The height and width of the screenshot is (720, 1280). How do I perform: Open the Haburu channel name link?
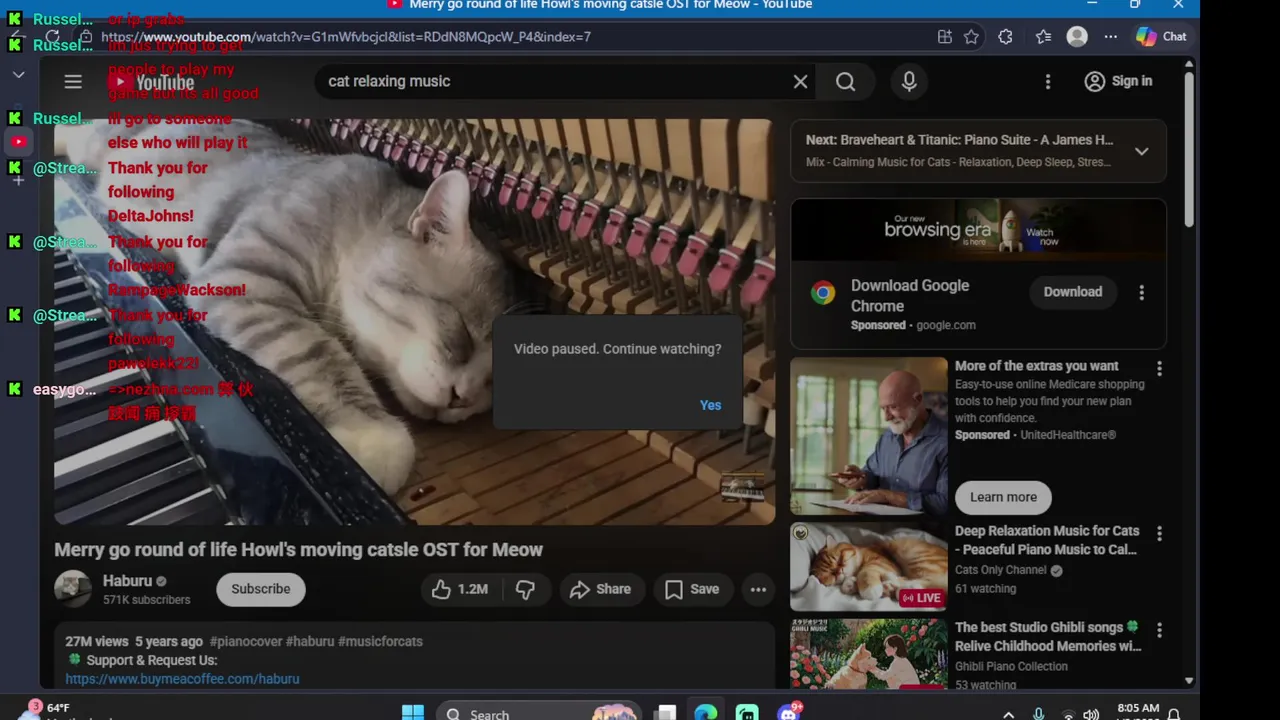coord(127,581)
